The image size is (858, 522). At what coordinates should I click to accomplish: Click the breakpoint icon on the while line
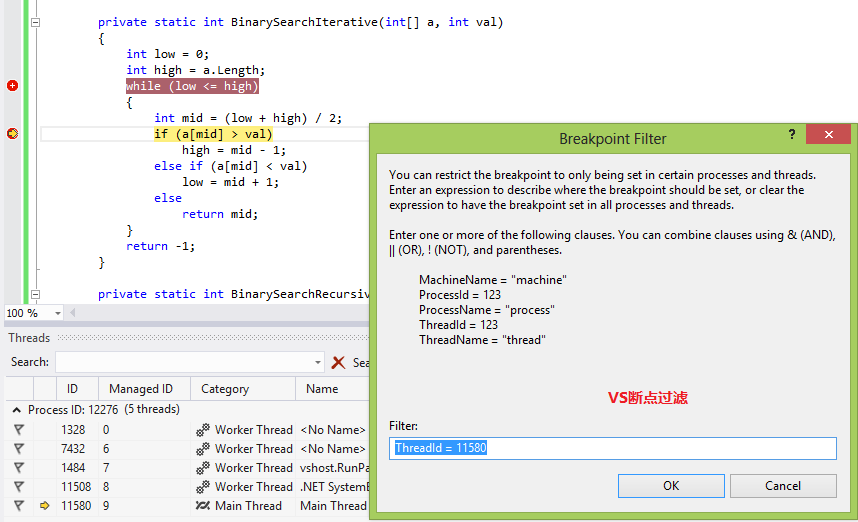click(13, 85)
